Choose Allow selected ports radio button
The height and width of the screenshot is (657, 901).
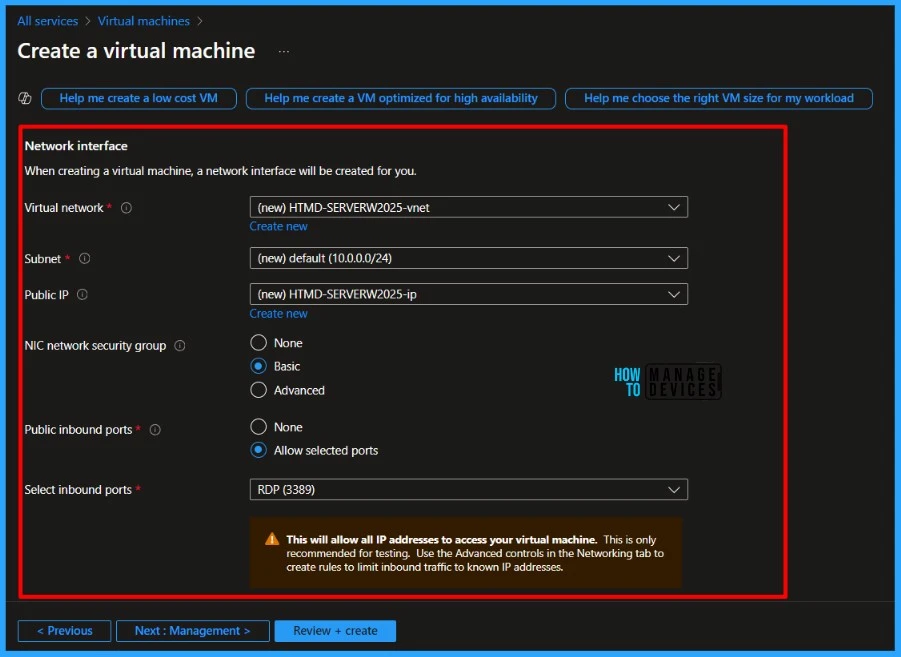tap(259, 451)
